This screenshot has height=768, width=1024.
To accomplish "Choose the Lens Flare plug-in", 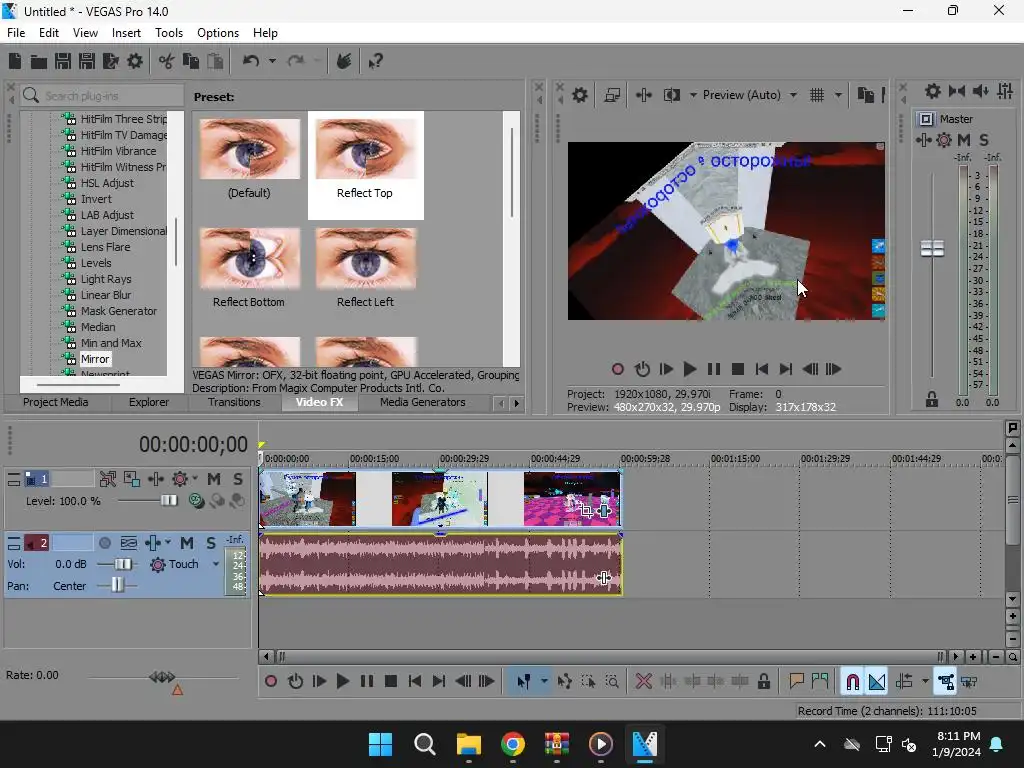I will (105, 247).
